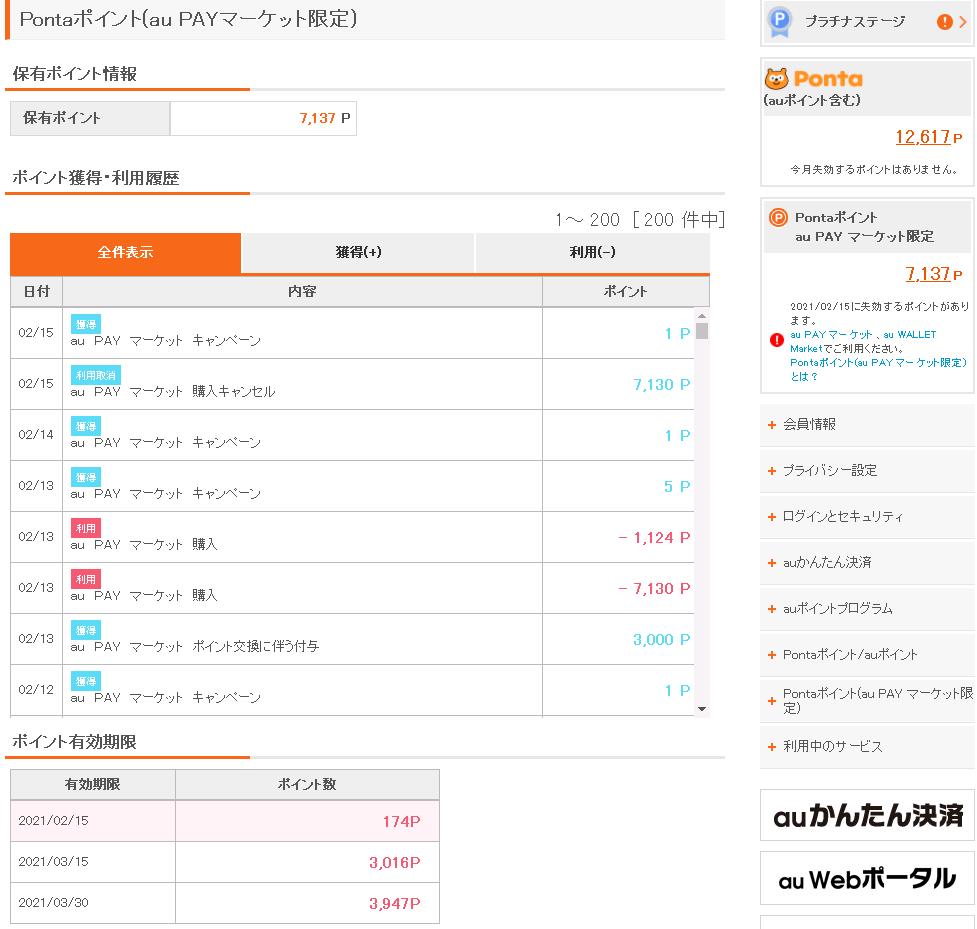Select the 全件表示 tab
The width and height of the screenshot is (977, 929).
point(125,252)
